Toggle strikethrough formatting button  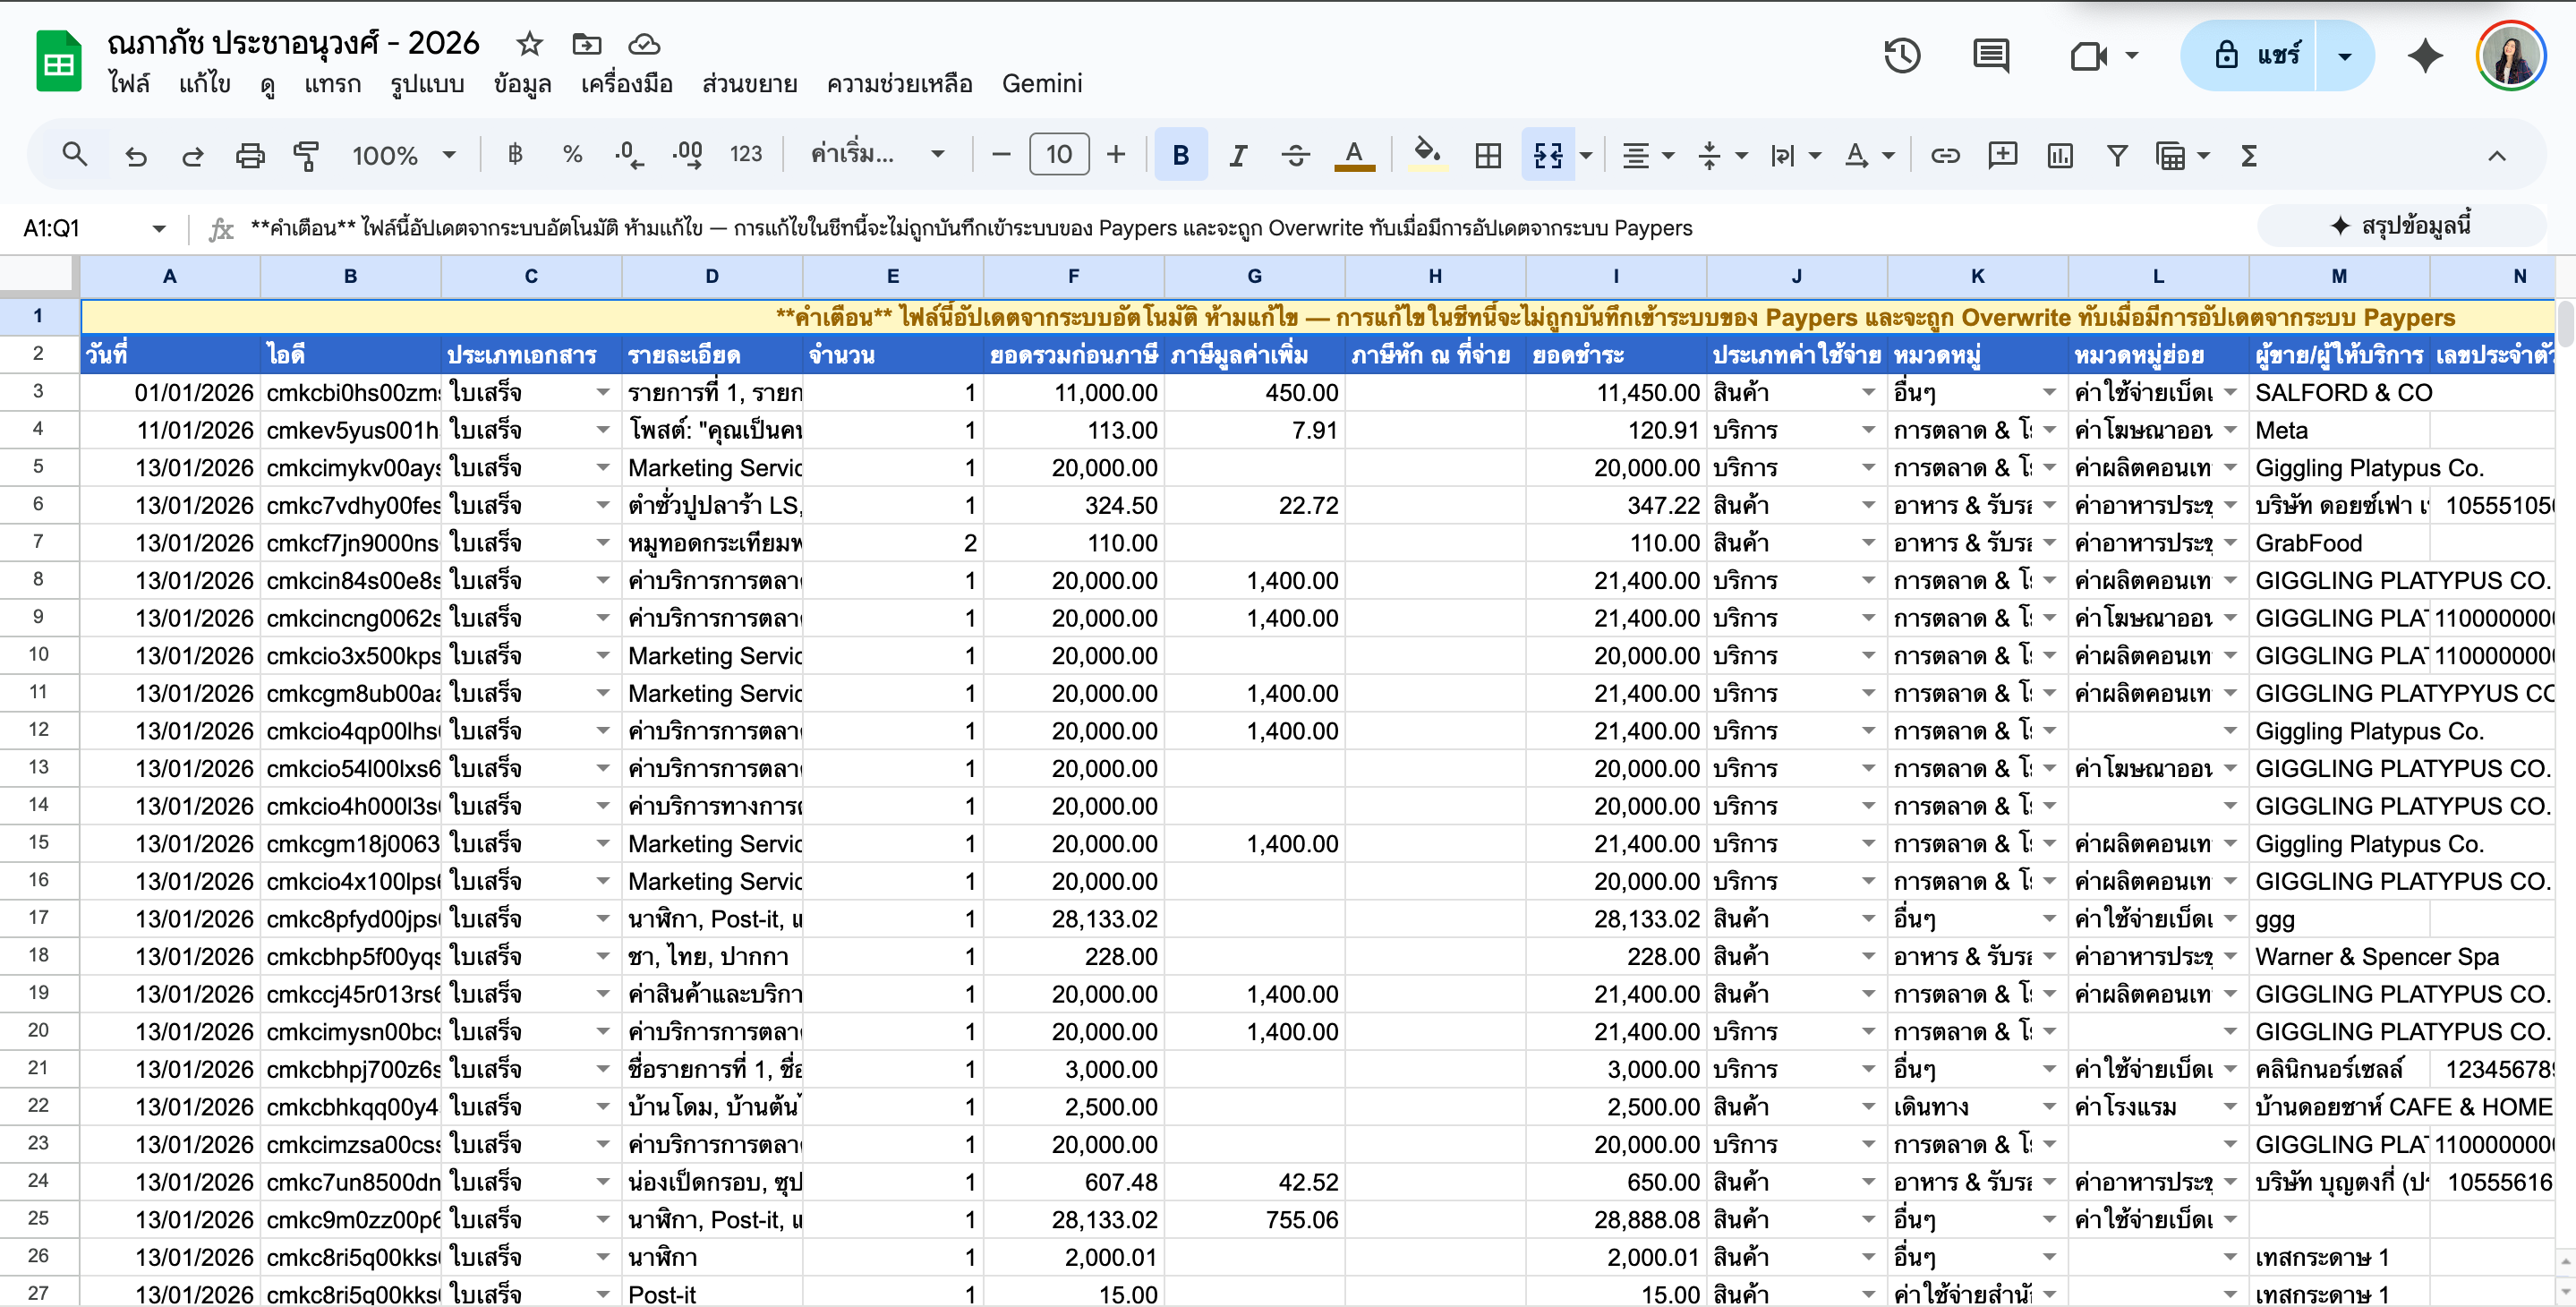tap(1295, 155)
